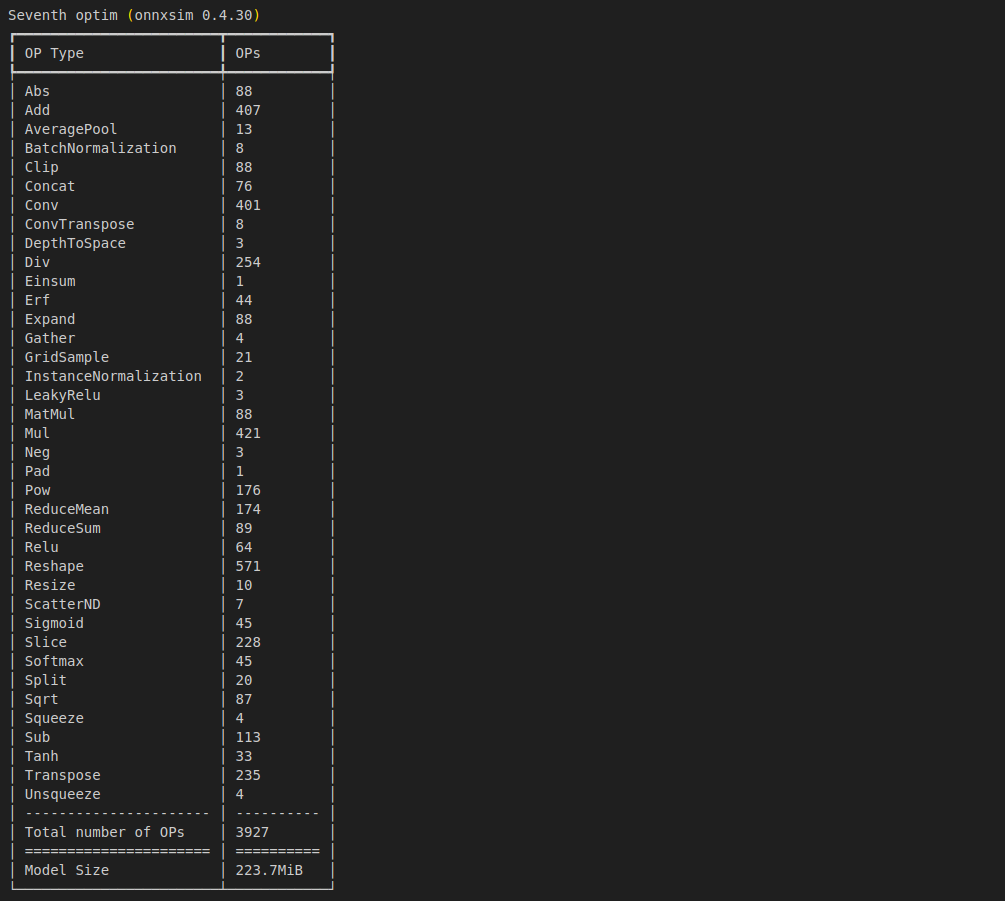Select 'Total number of OPs' label
1005x901 pixels.
pos(104,832)
